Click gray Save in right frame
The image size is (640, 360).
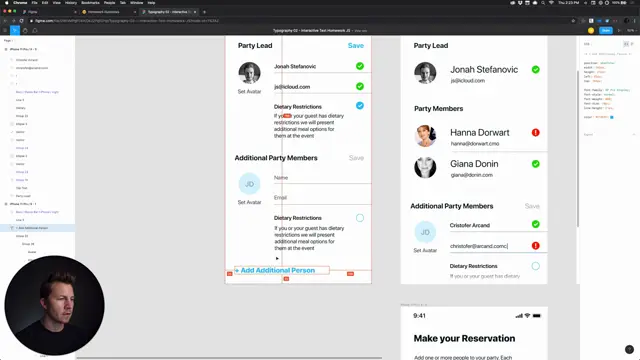pos(532,206)
